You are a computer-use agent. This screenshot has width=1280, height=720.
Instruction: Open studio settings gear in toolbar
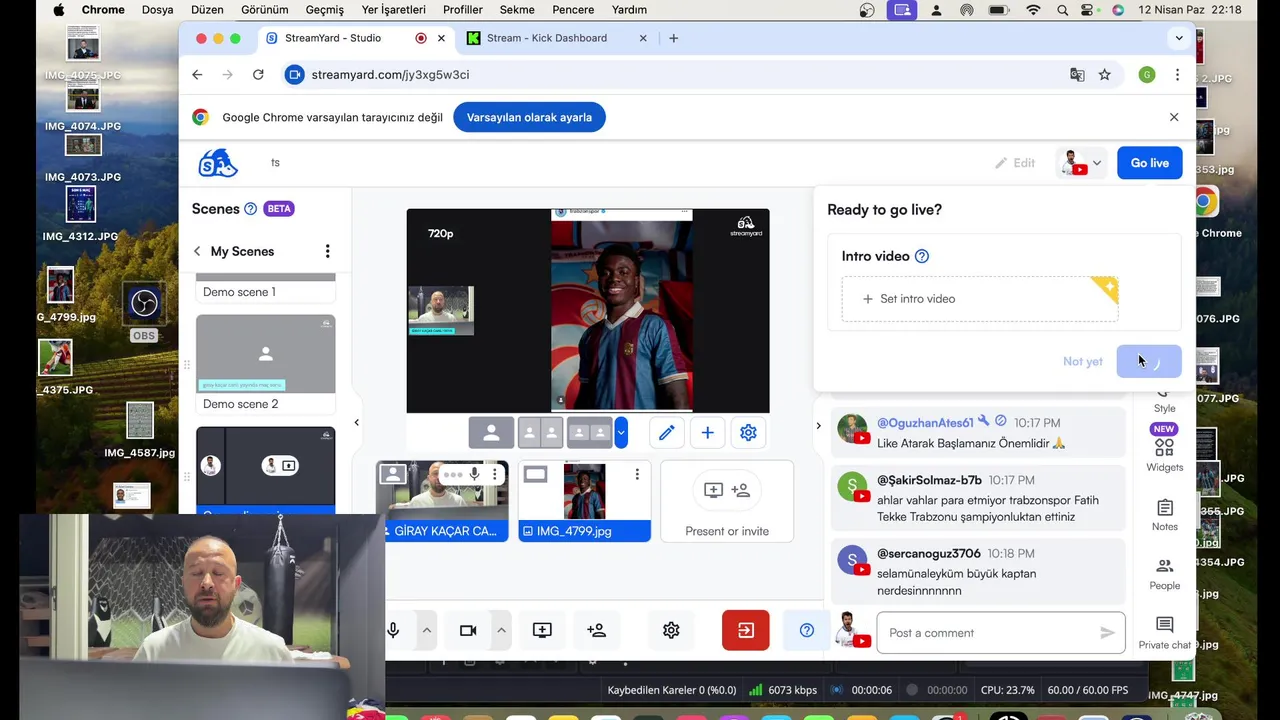(671, 630)
